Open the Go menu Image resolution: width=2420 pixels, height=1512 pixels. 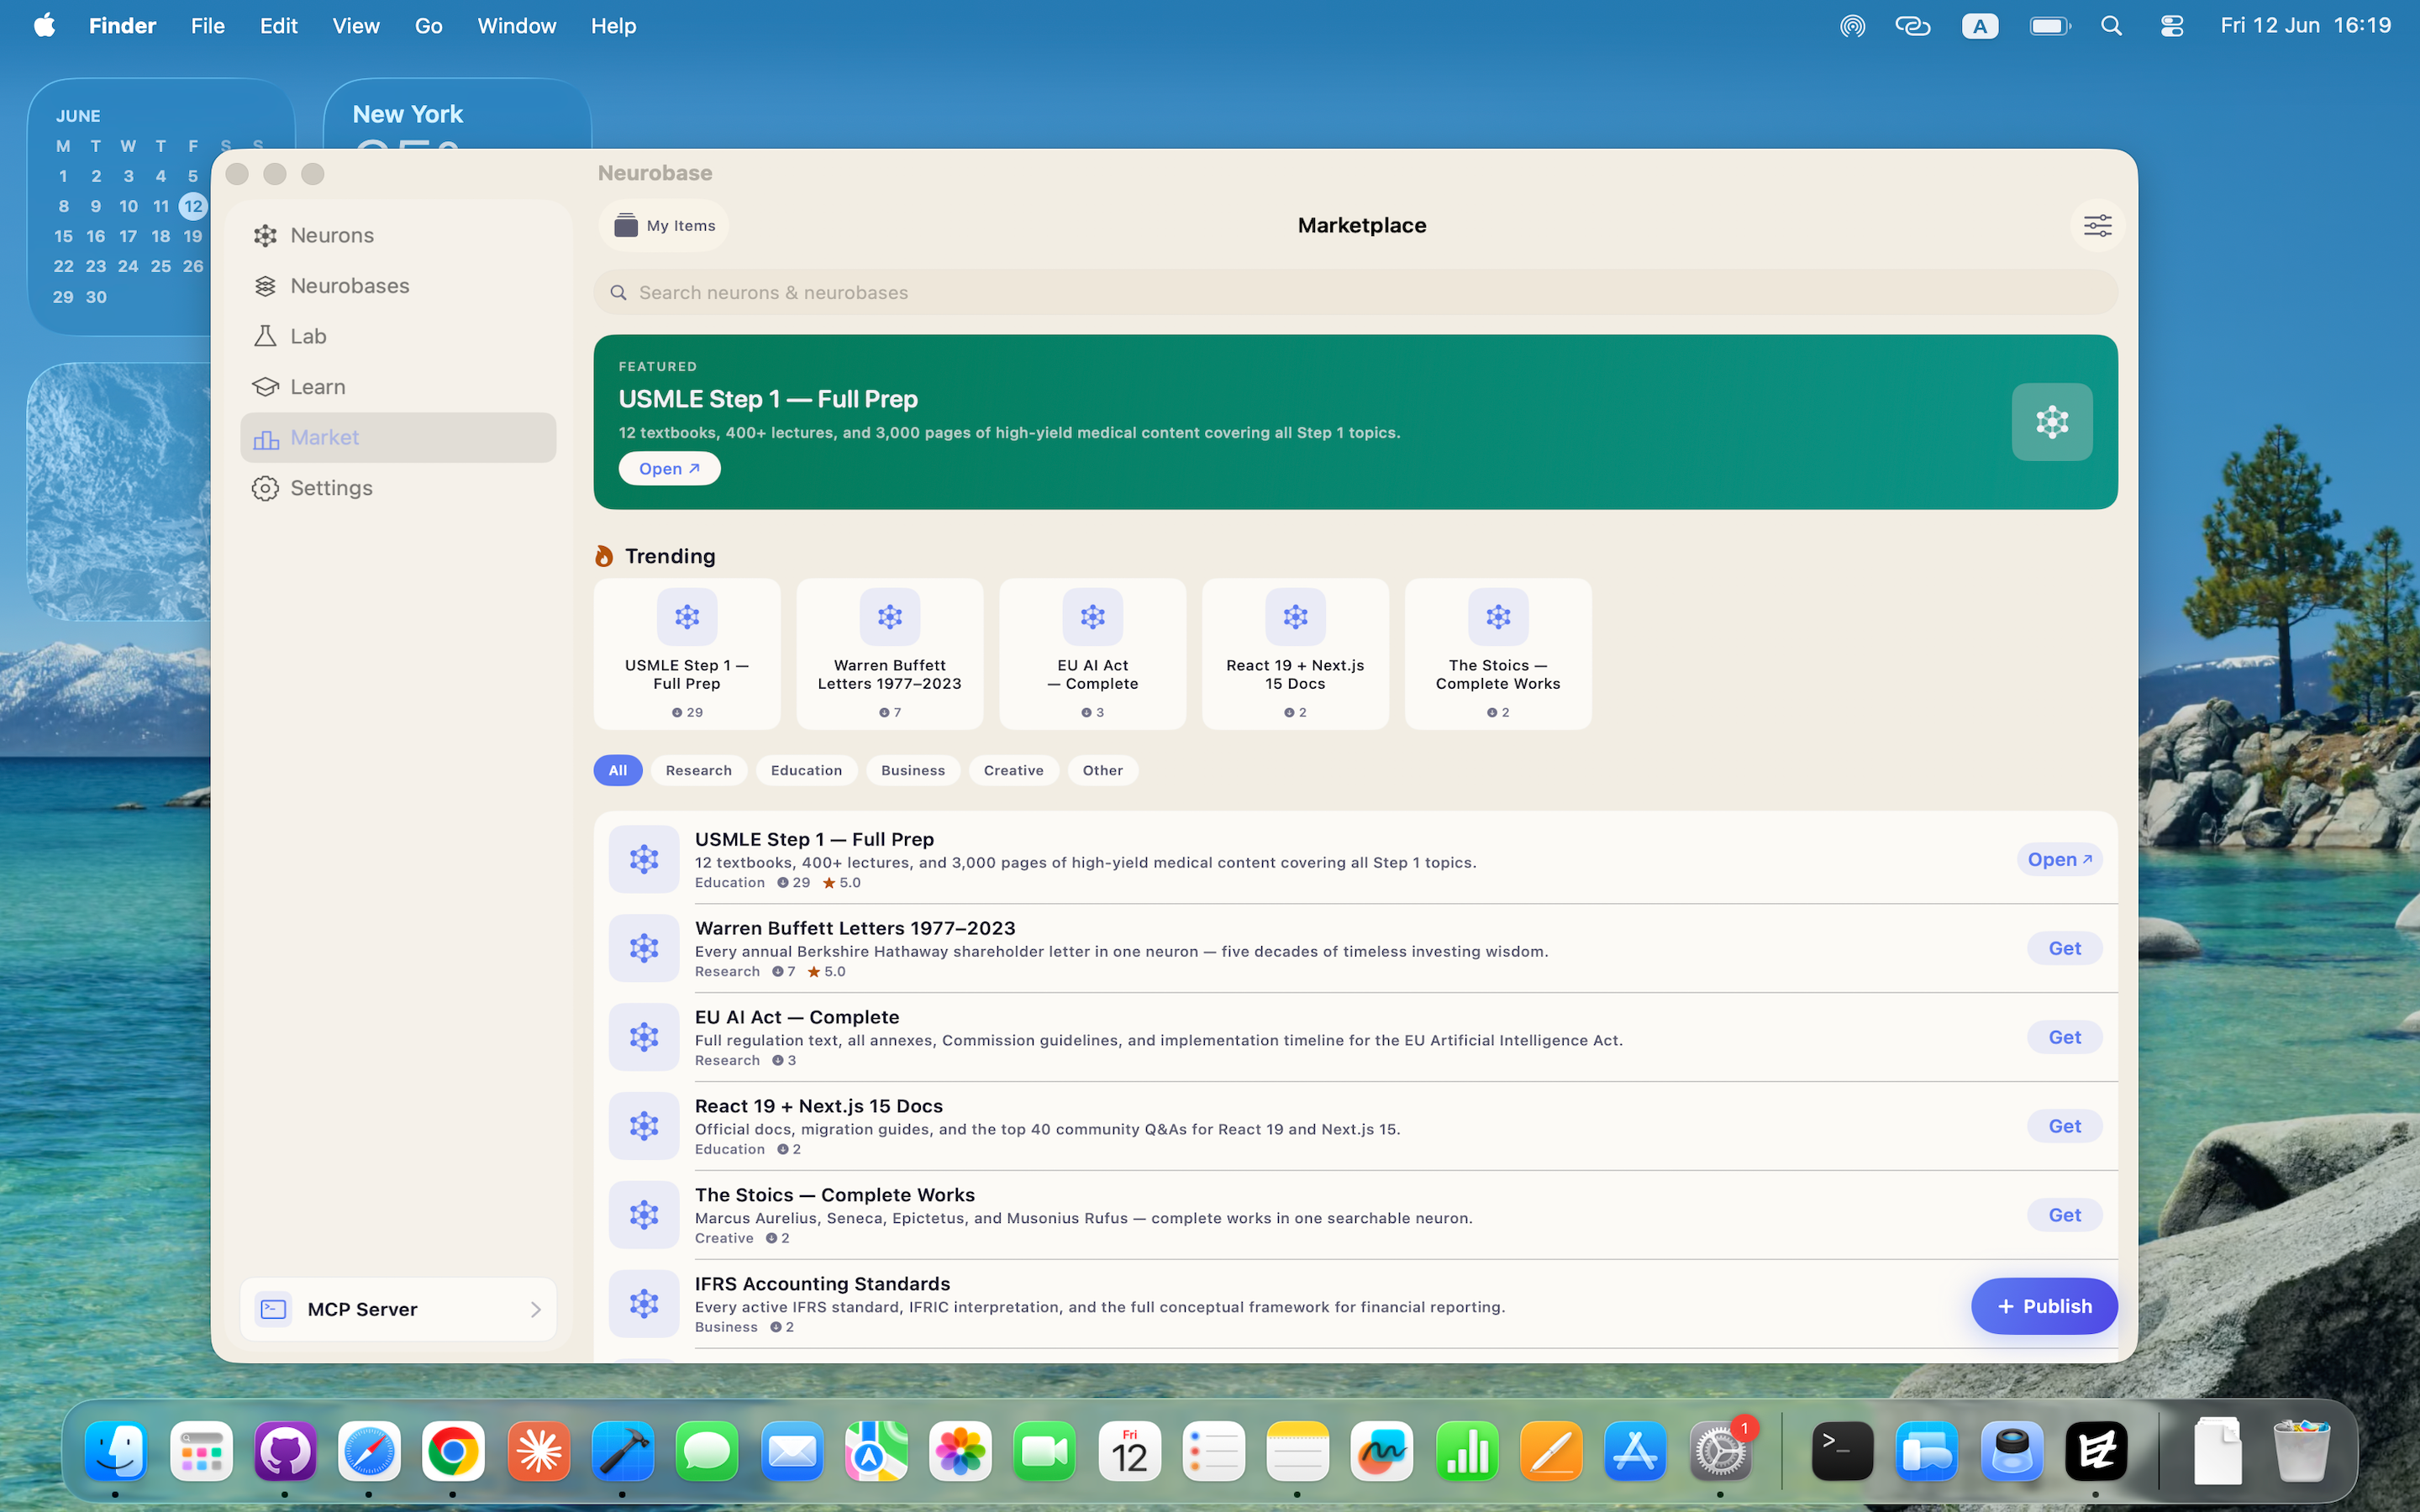click(x=428, y=26)
